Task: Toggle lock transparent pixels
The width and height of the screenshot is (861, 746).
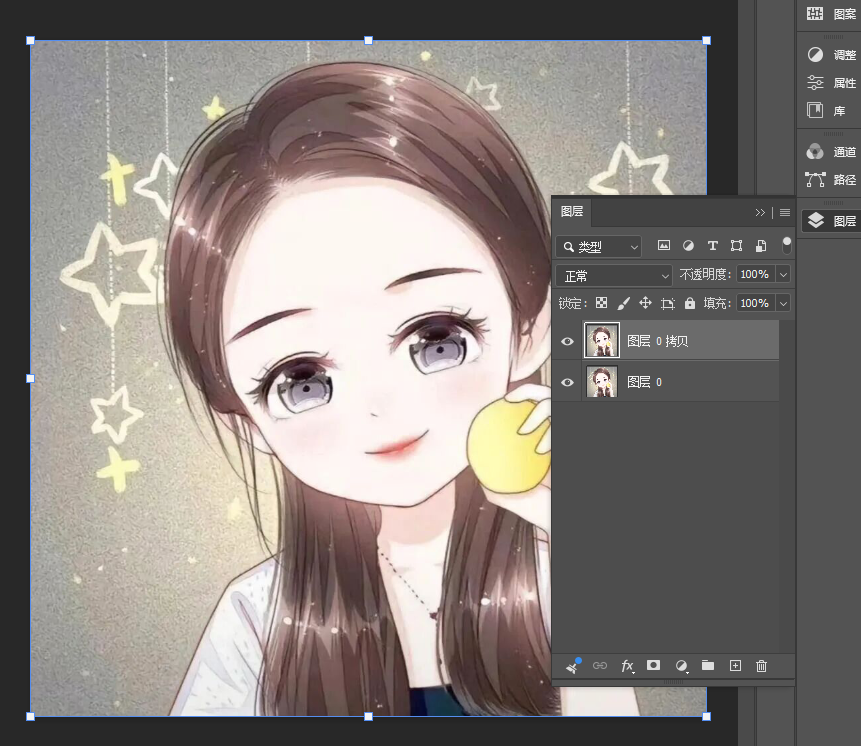Action: (602, 303)
